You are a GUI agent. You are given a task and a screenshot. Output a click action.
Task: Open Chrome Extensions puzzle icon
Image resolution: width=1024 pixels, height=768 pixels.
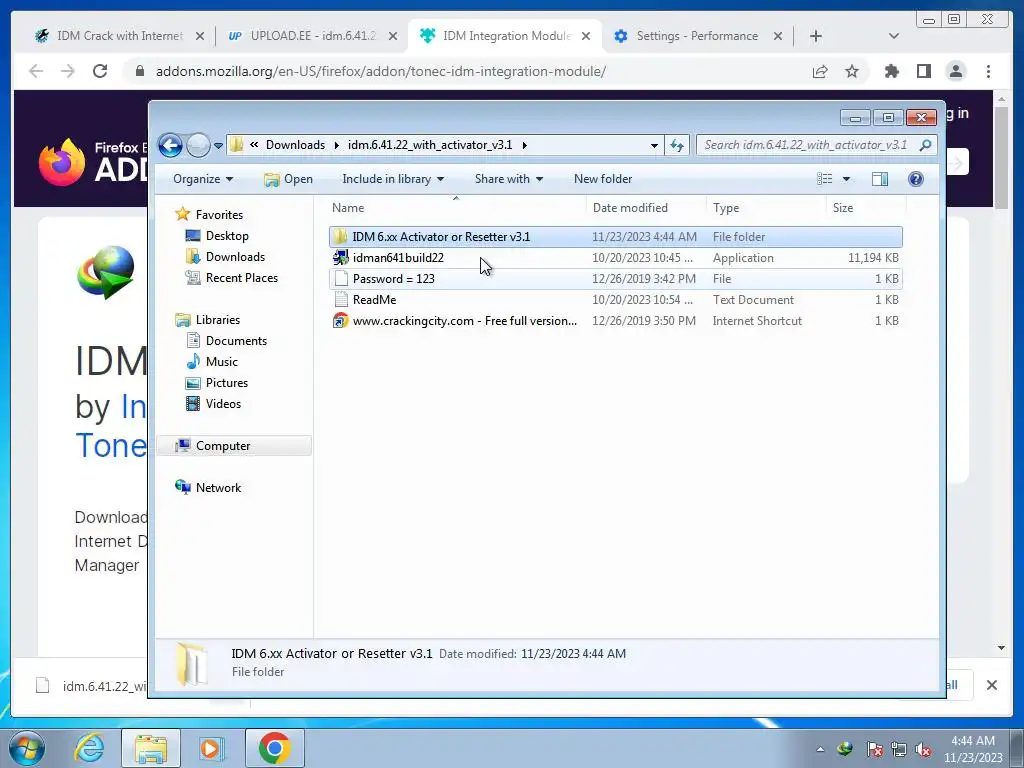coord(891,71)
